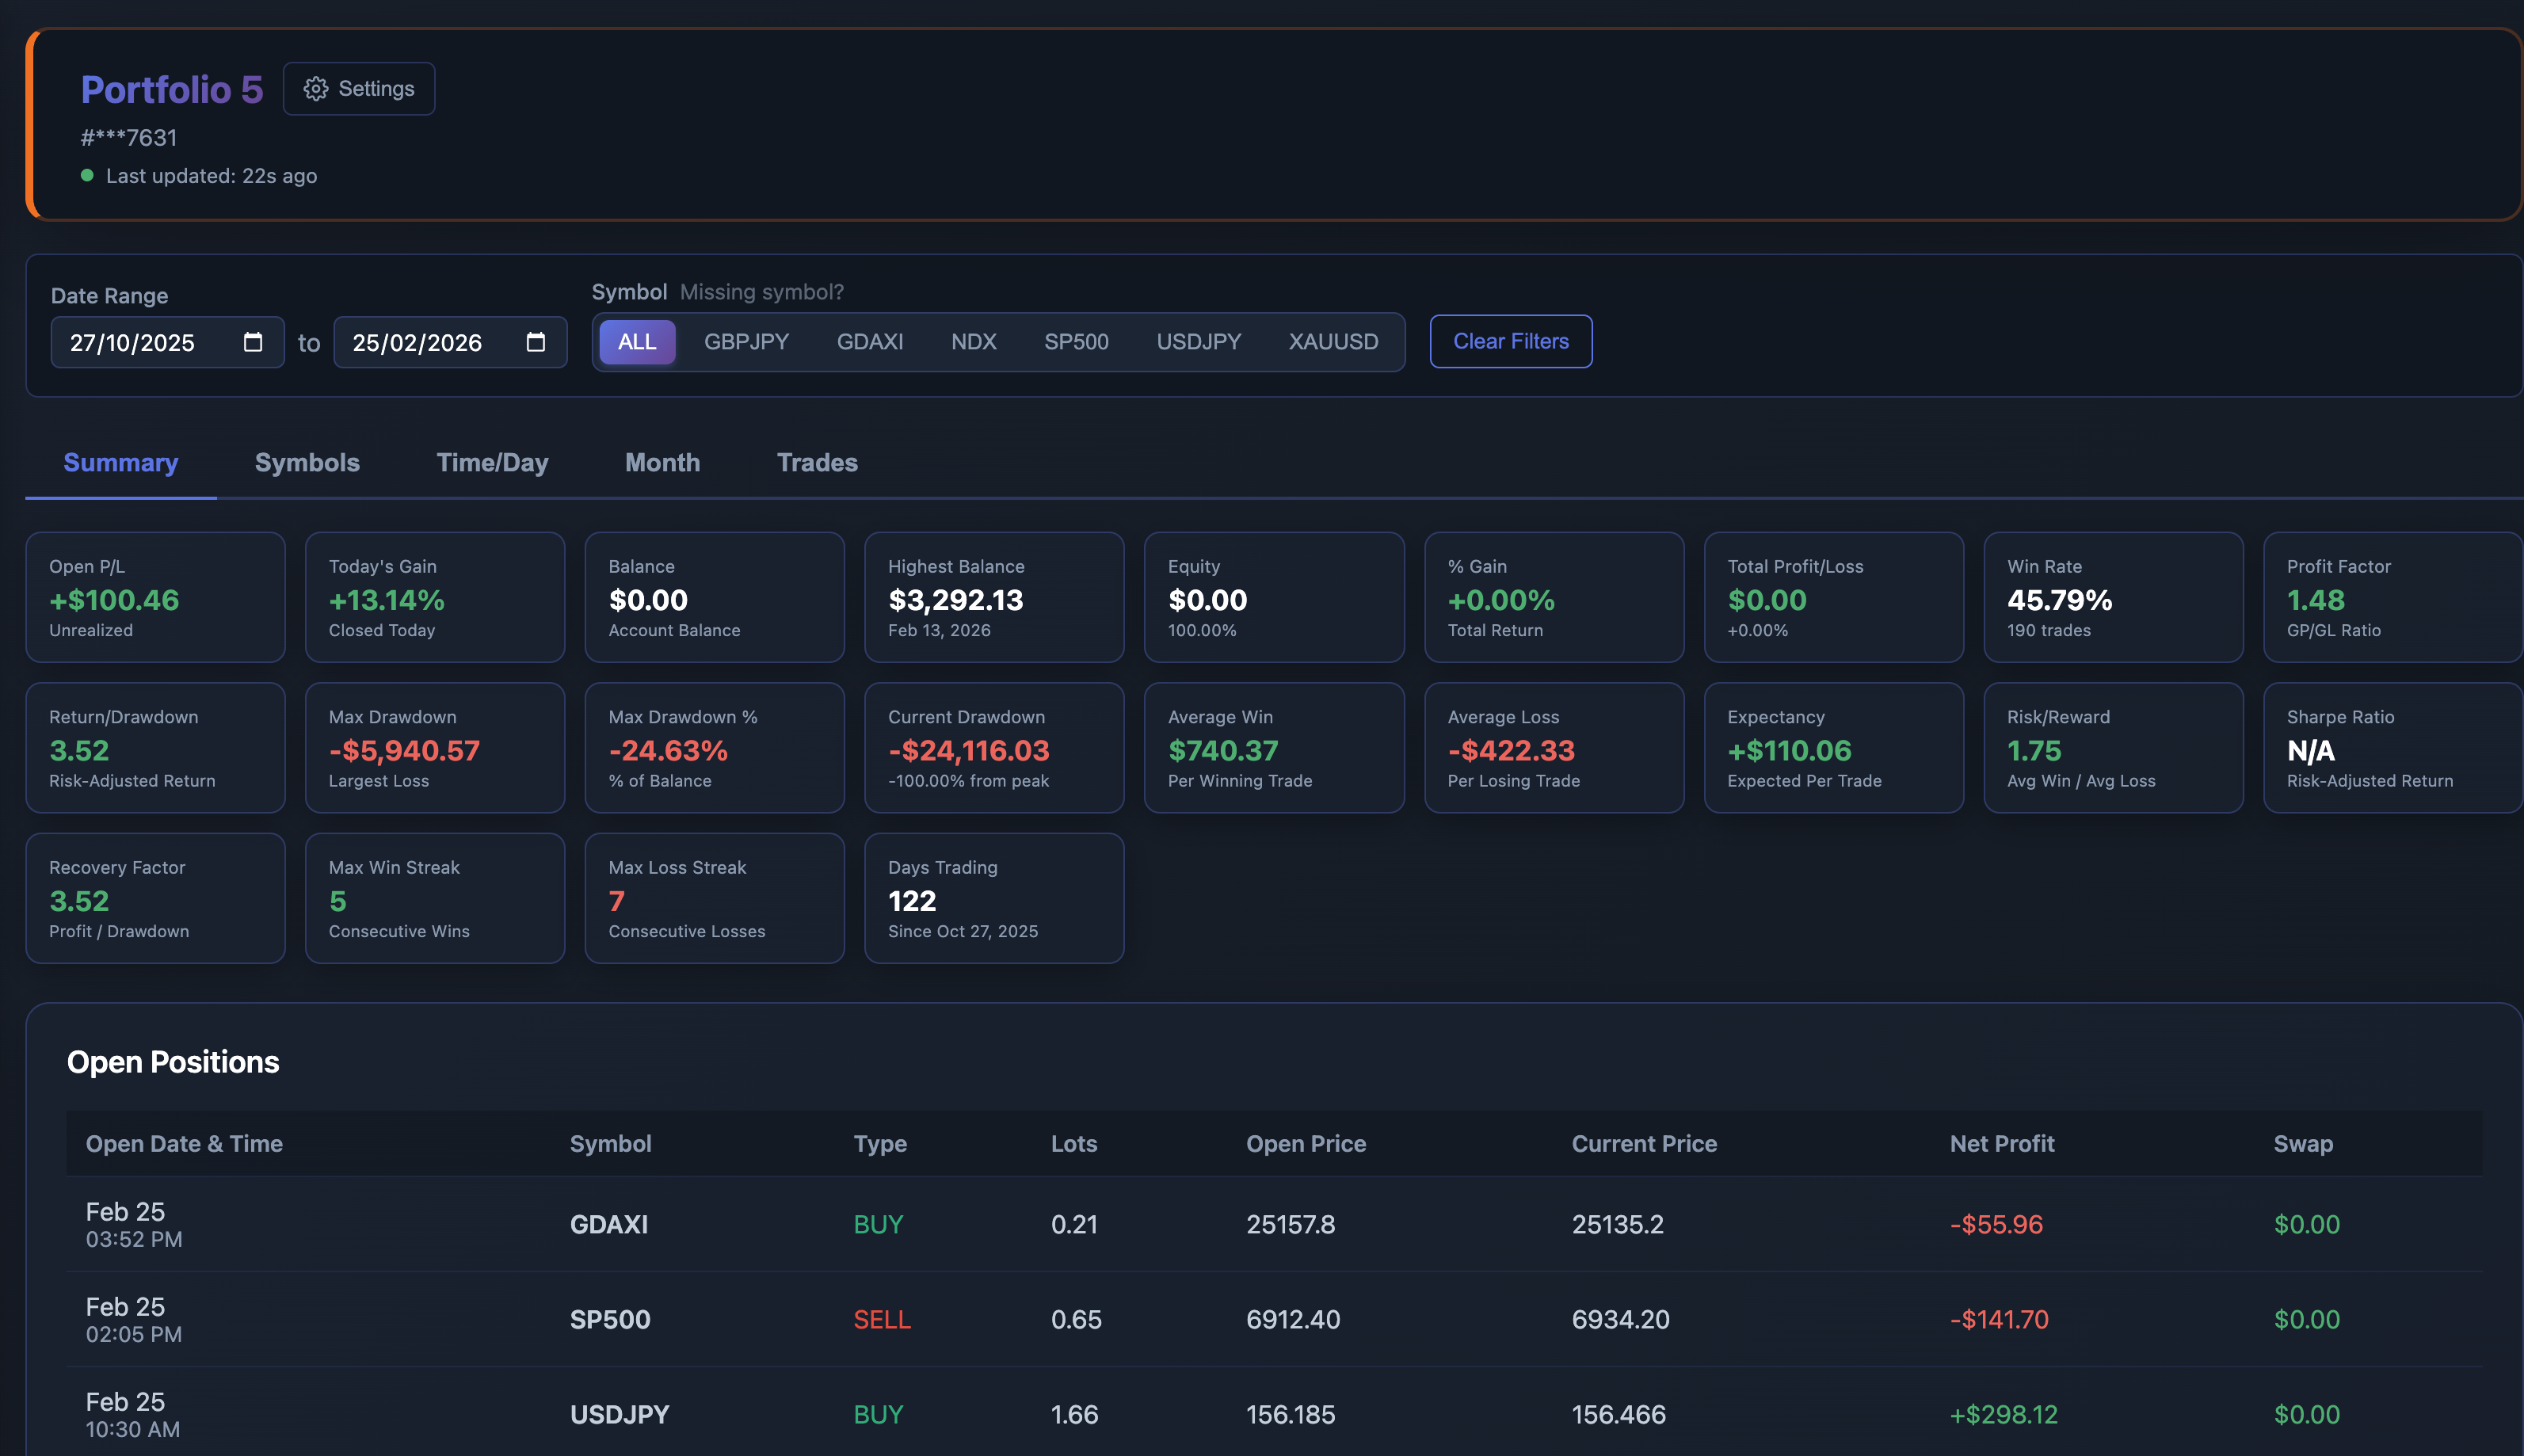This screenshot has height=1456, width=2524.
Task: Switch to the Symbols tab
Action: pyautogui.click(x=307, y=462)
